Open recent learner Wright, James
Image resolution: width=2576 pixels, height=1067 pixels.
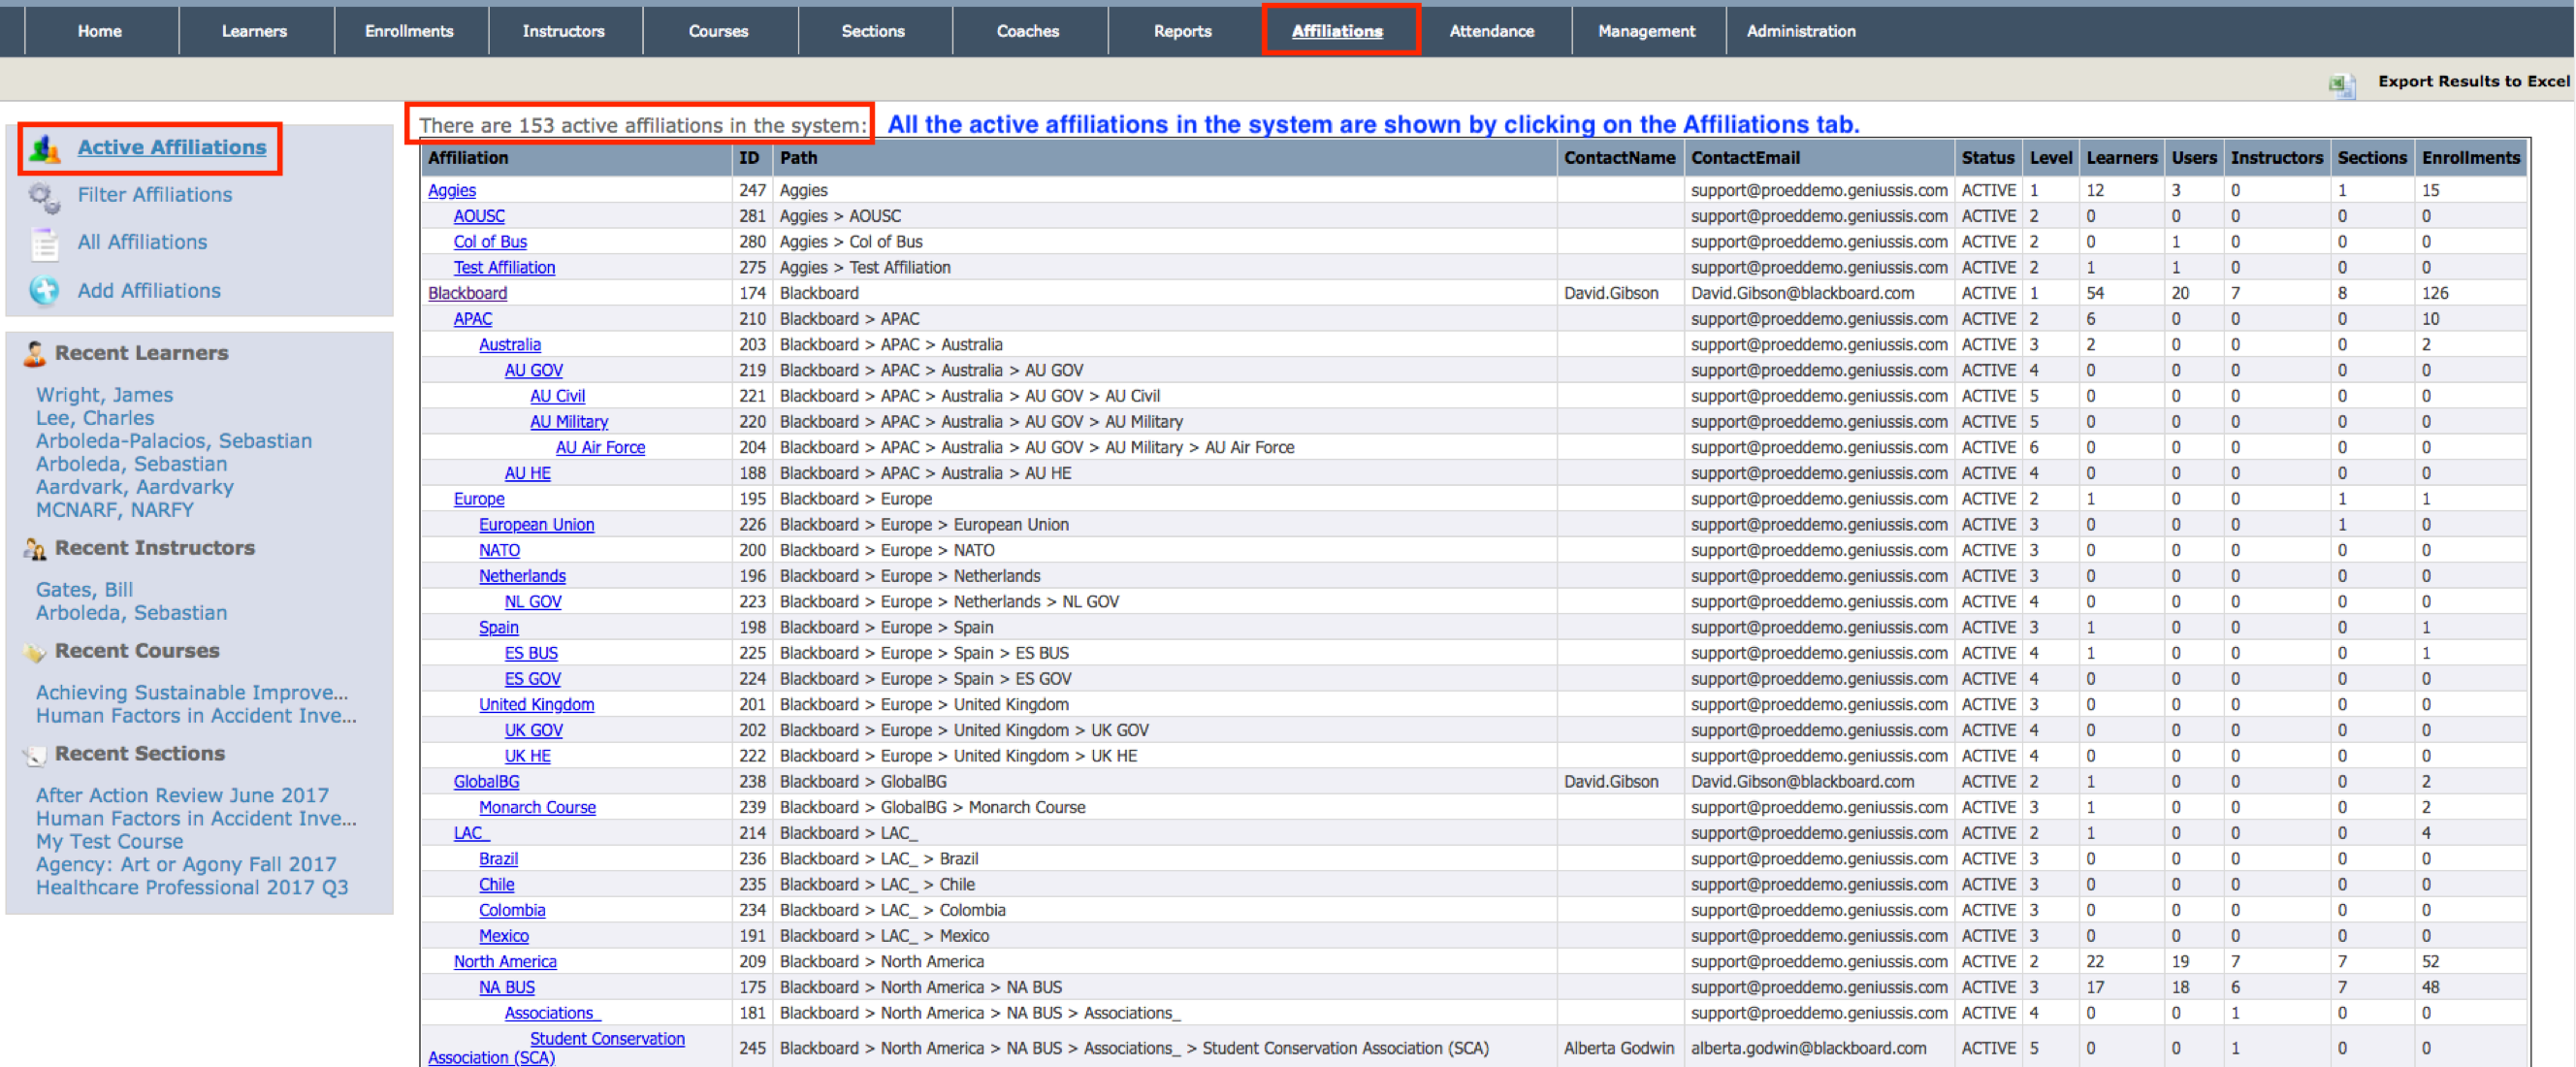click(104, 395)
